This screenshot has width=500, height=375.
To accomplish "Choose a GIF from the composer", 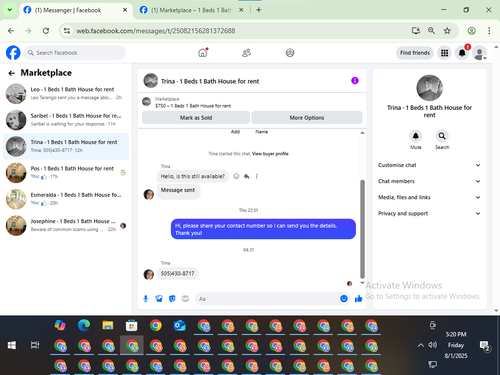I will (185, 299).
